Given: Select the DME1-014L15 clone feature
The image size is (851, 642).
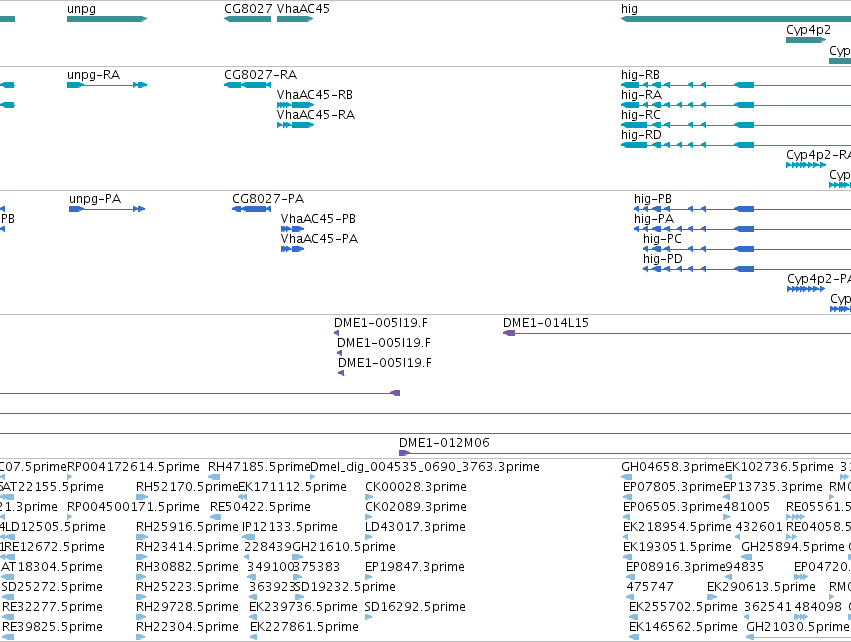Looking at the screenshot, I should point(677,333).
